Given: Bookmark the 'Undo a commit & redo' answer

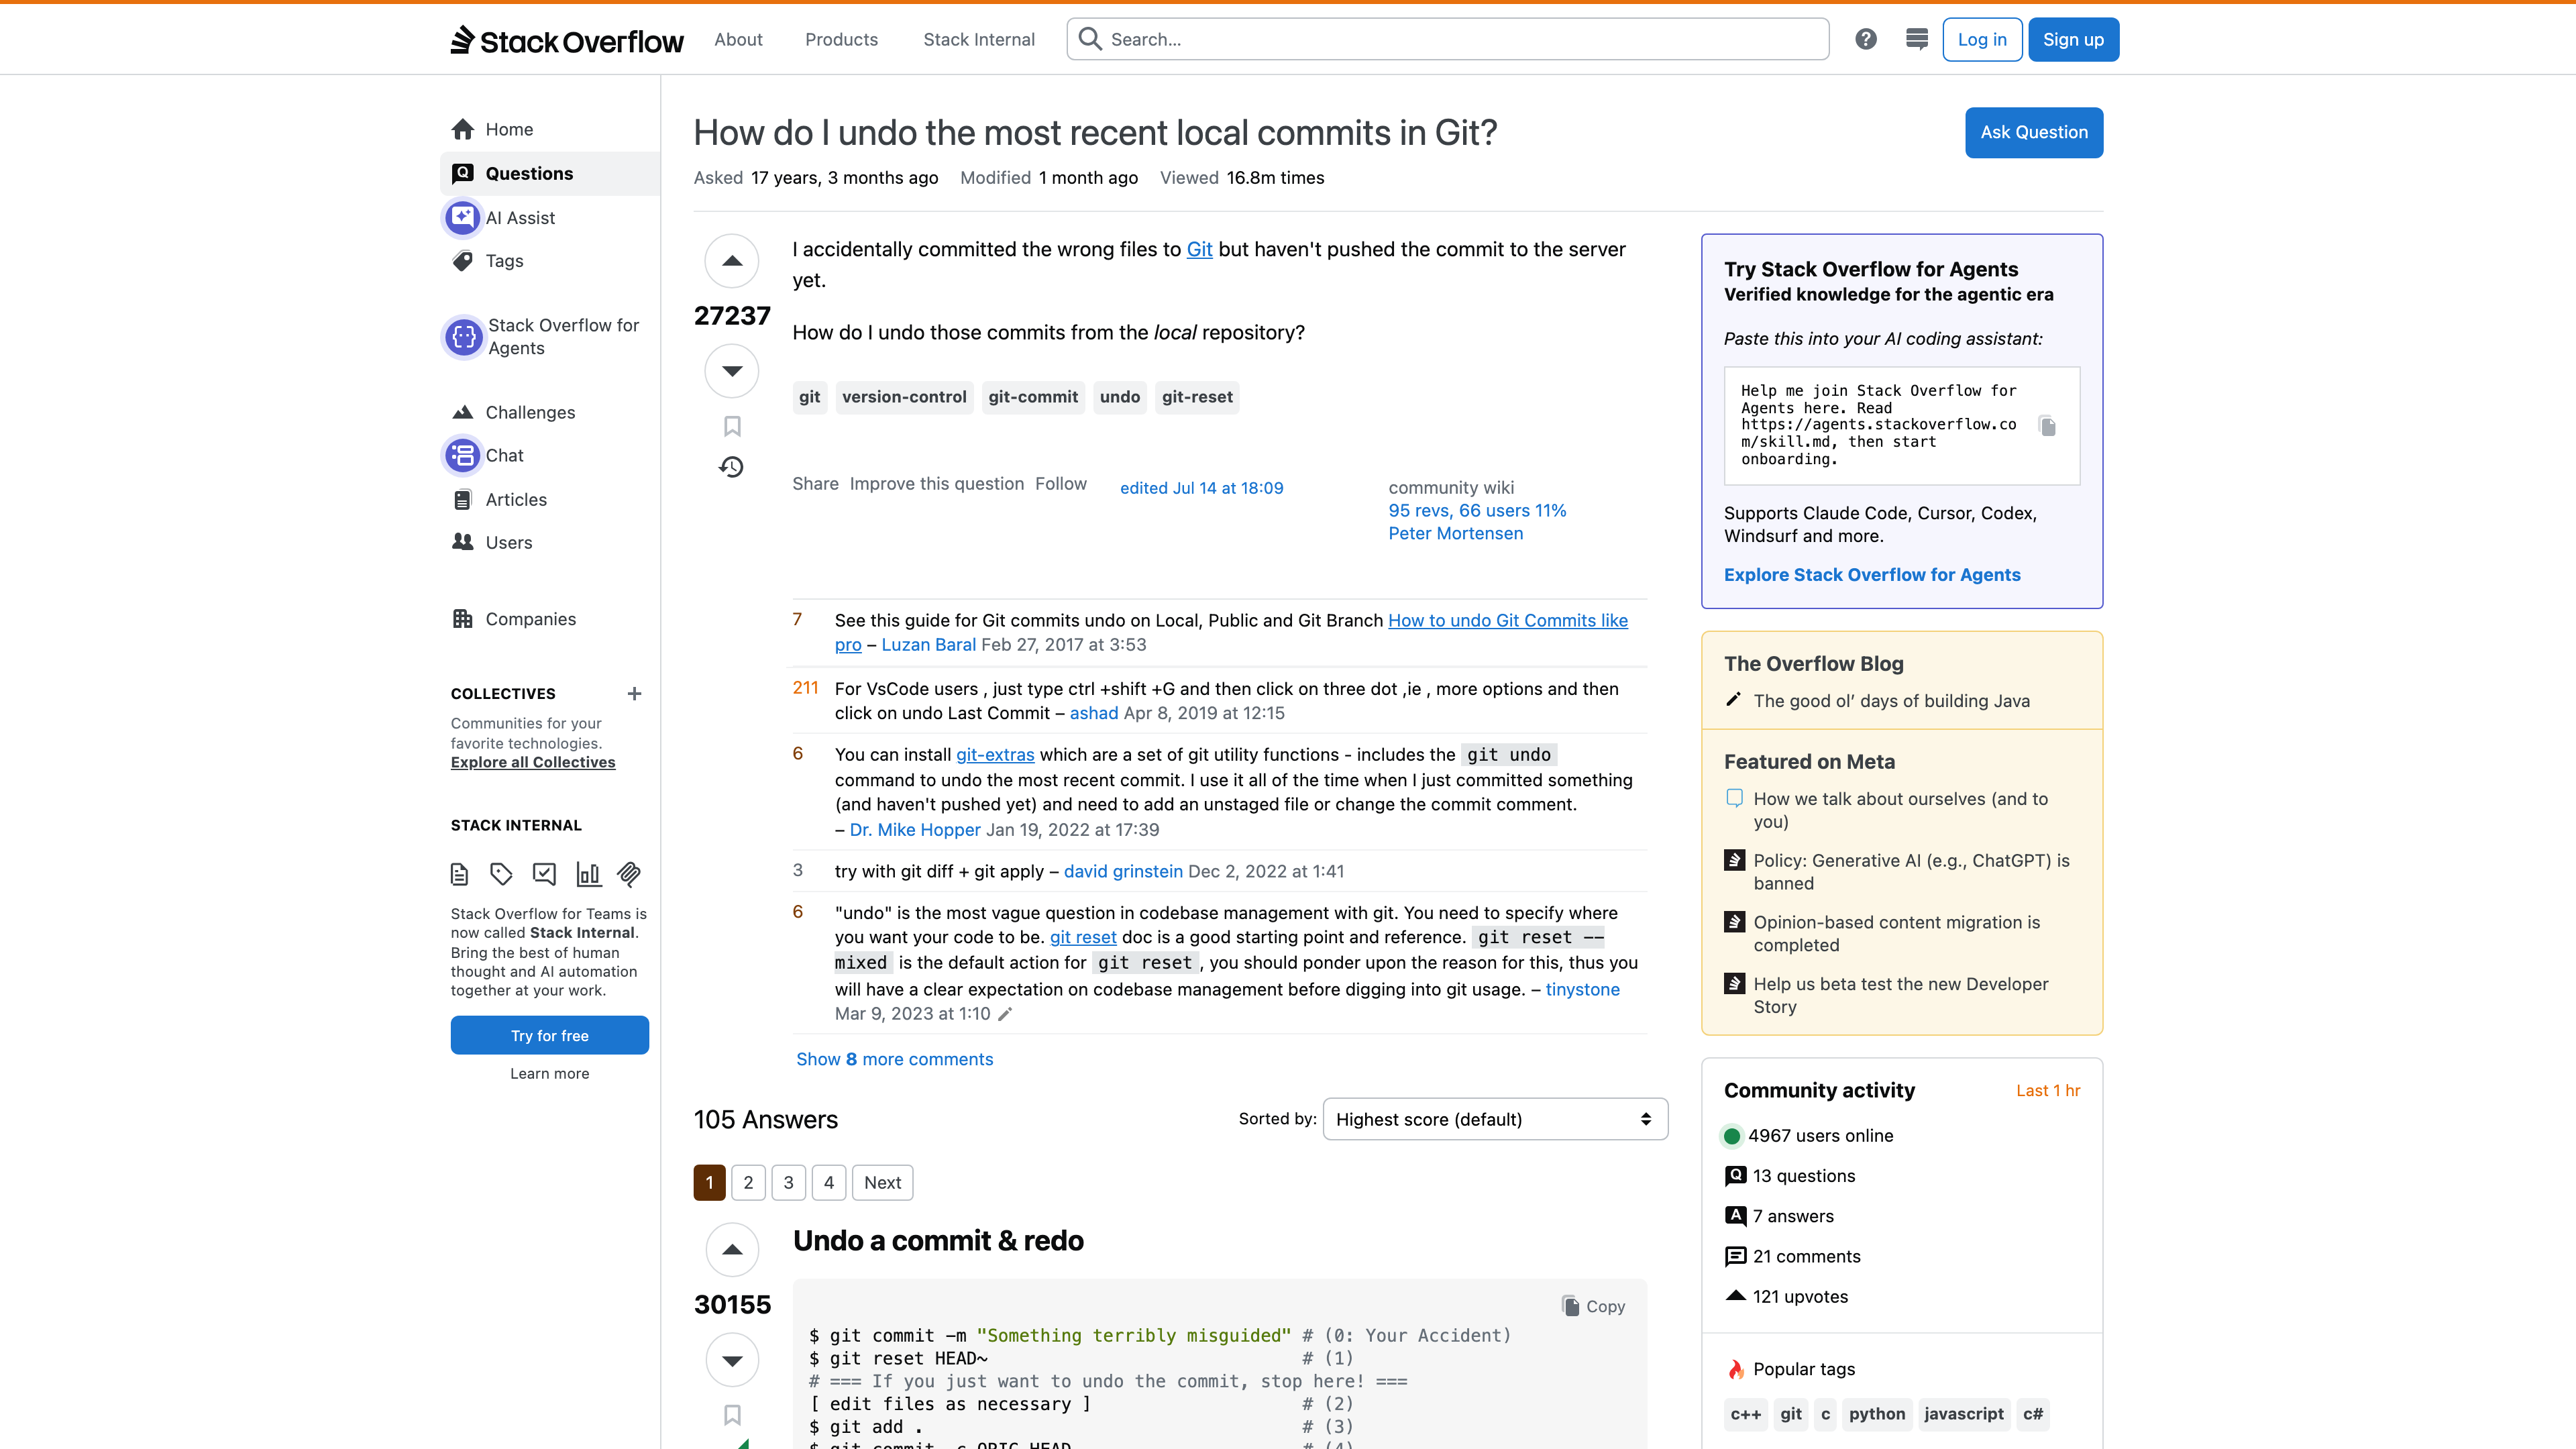Looking at the screenshot, I should click(x=732, y=1415).
